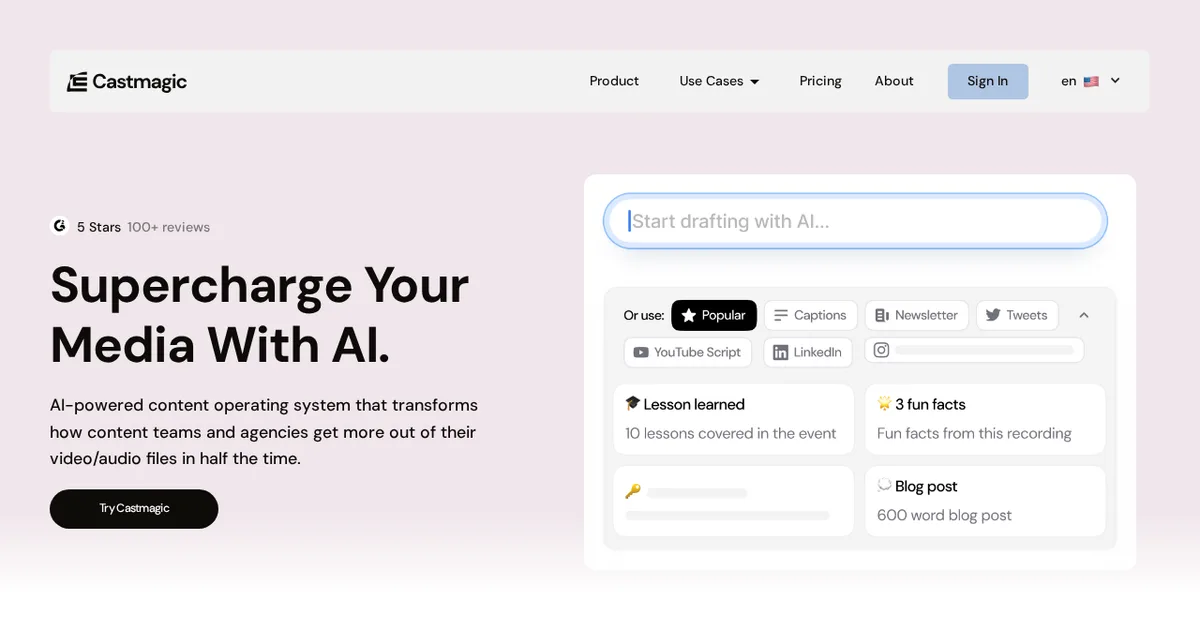Focus the Start drafting with AI field

(x=855, y=221)
